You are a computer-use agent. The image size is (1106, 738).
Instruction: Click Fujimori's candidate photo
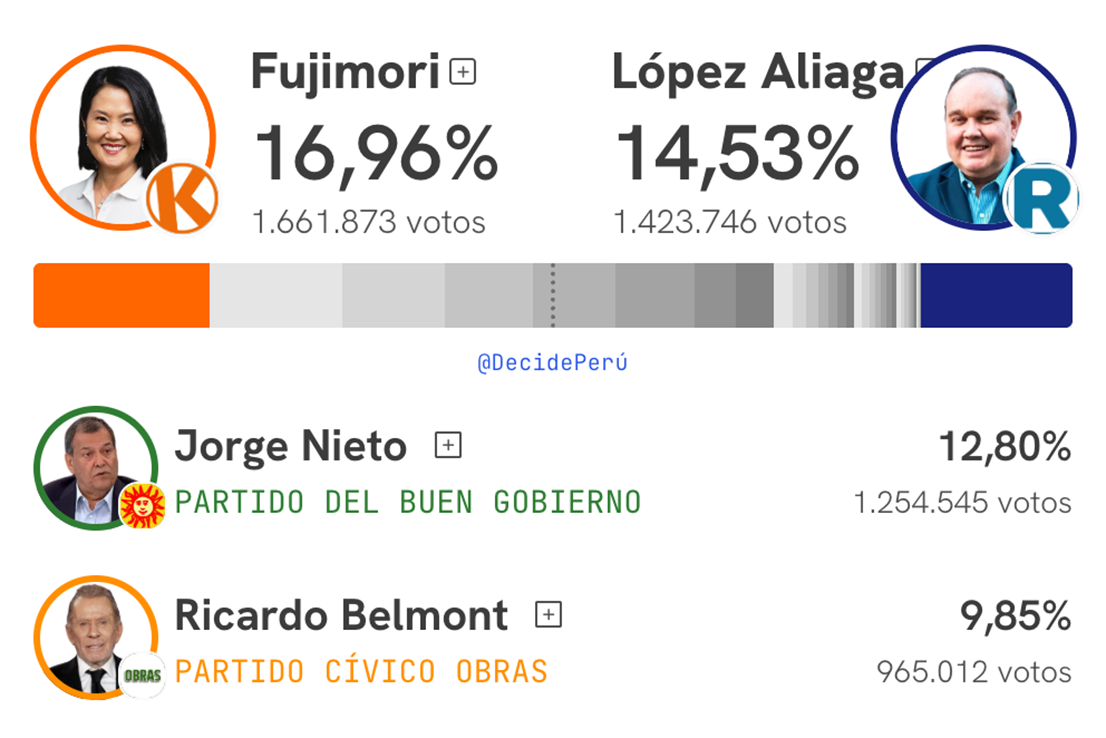pyautogui.click(x=115, y=135)
